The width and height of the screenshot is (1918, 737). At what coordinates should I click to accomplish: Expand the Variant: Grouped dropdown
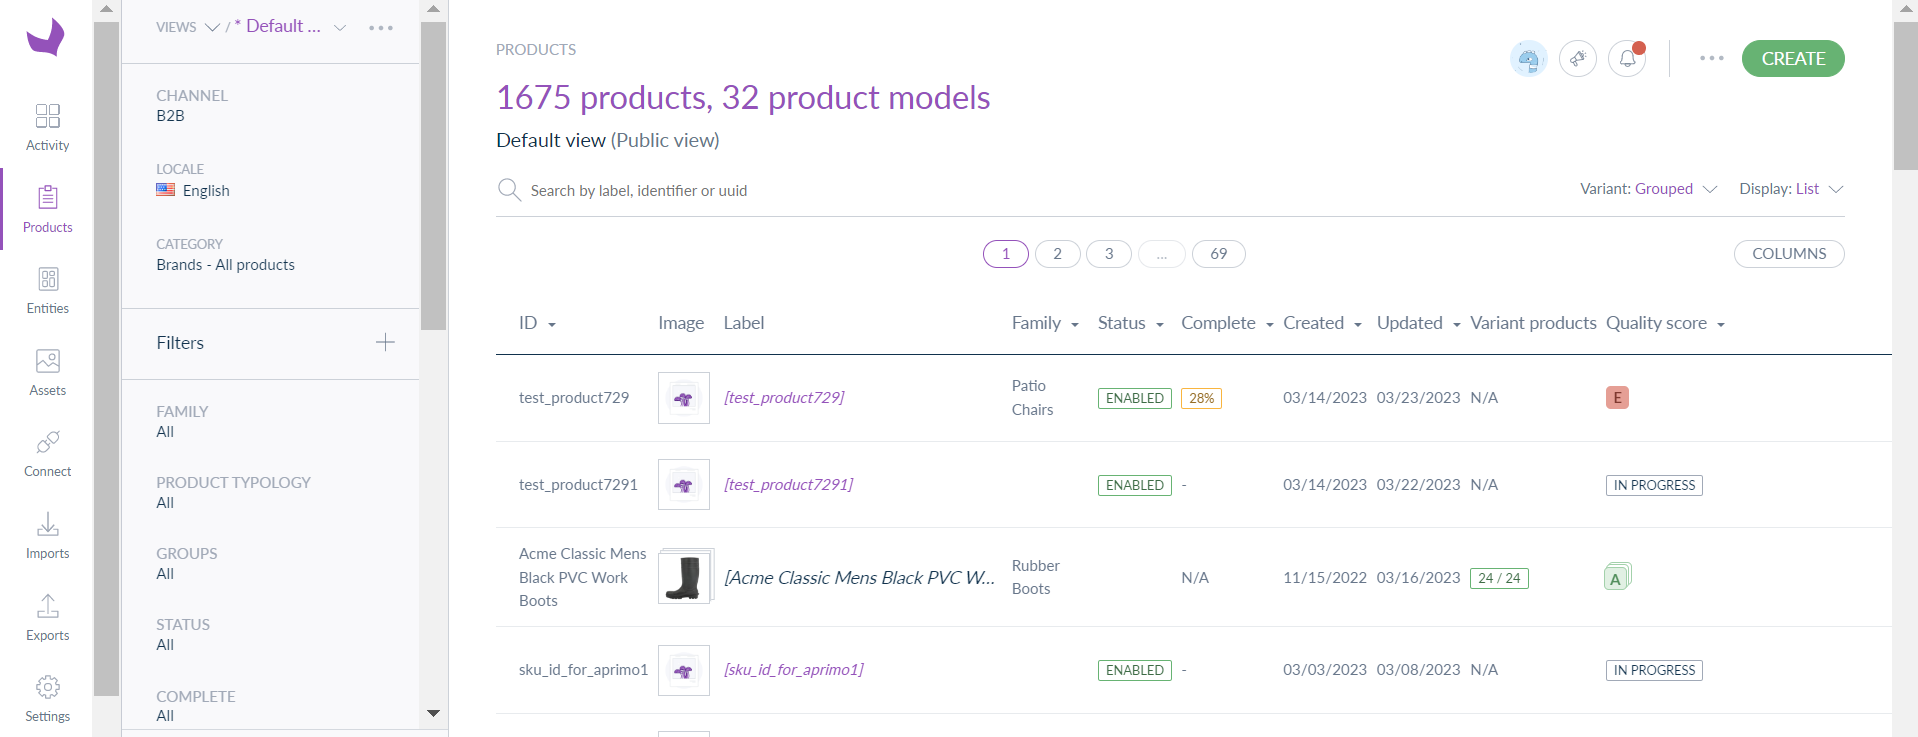[x=1647, y=189]
